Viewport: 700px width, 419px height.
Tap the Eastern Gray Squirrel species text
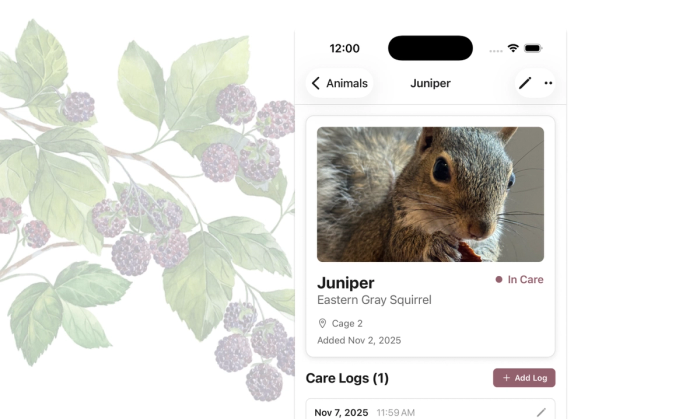(374, 300)
